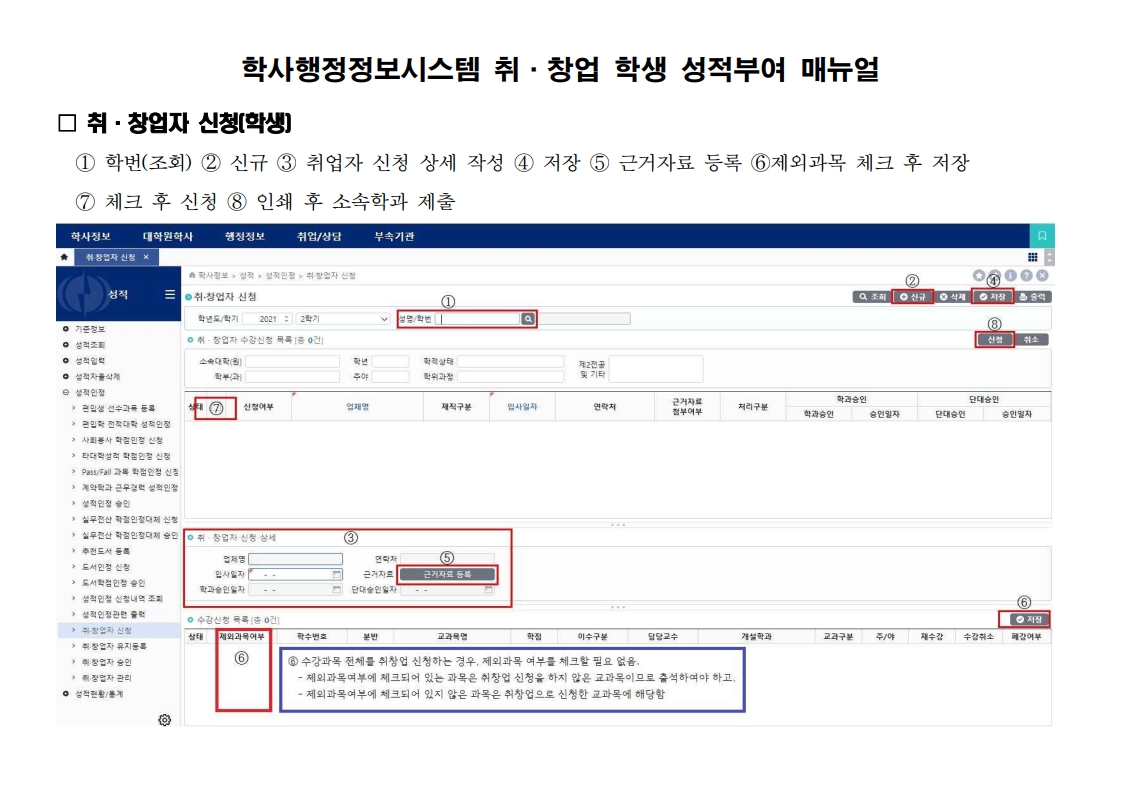Click the home icon in tab bar
This screenshot has height=793, width=1121.
click(x=65, y=257)
